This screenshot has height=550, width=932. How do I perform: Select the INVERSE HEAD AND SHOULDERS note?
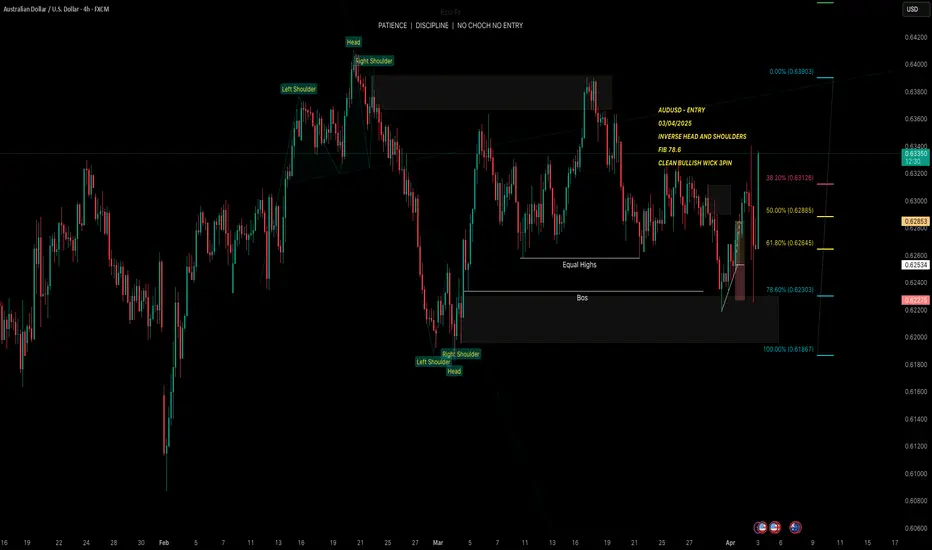point(702,136)
